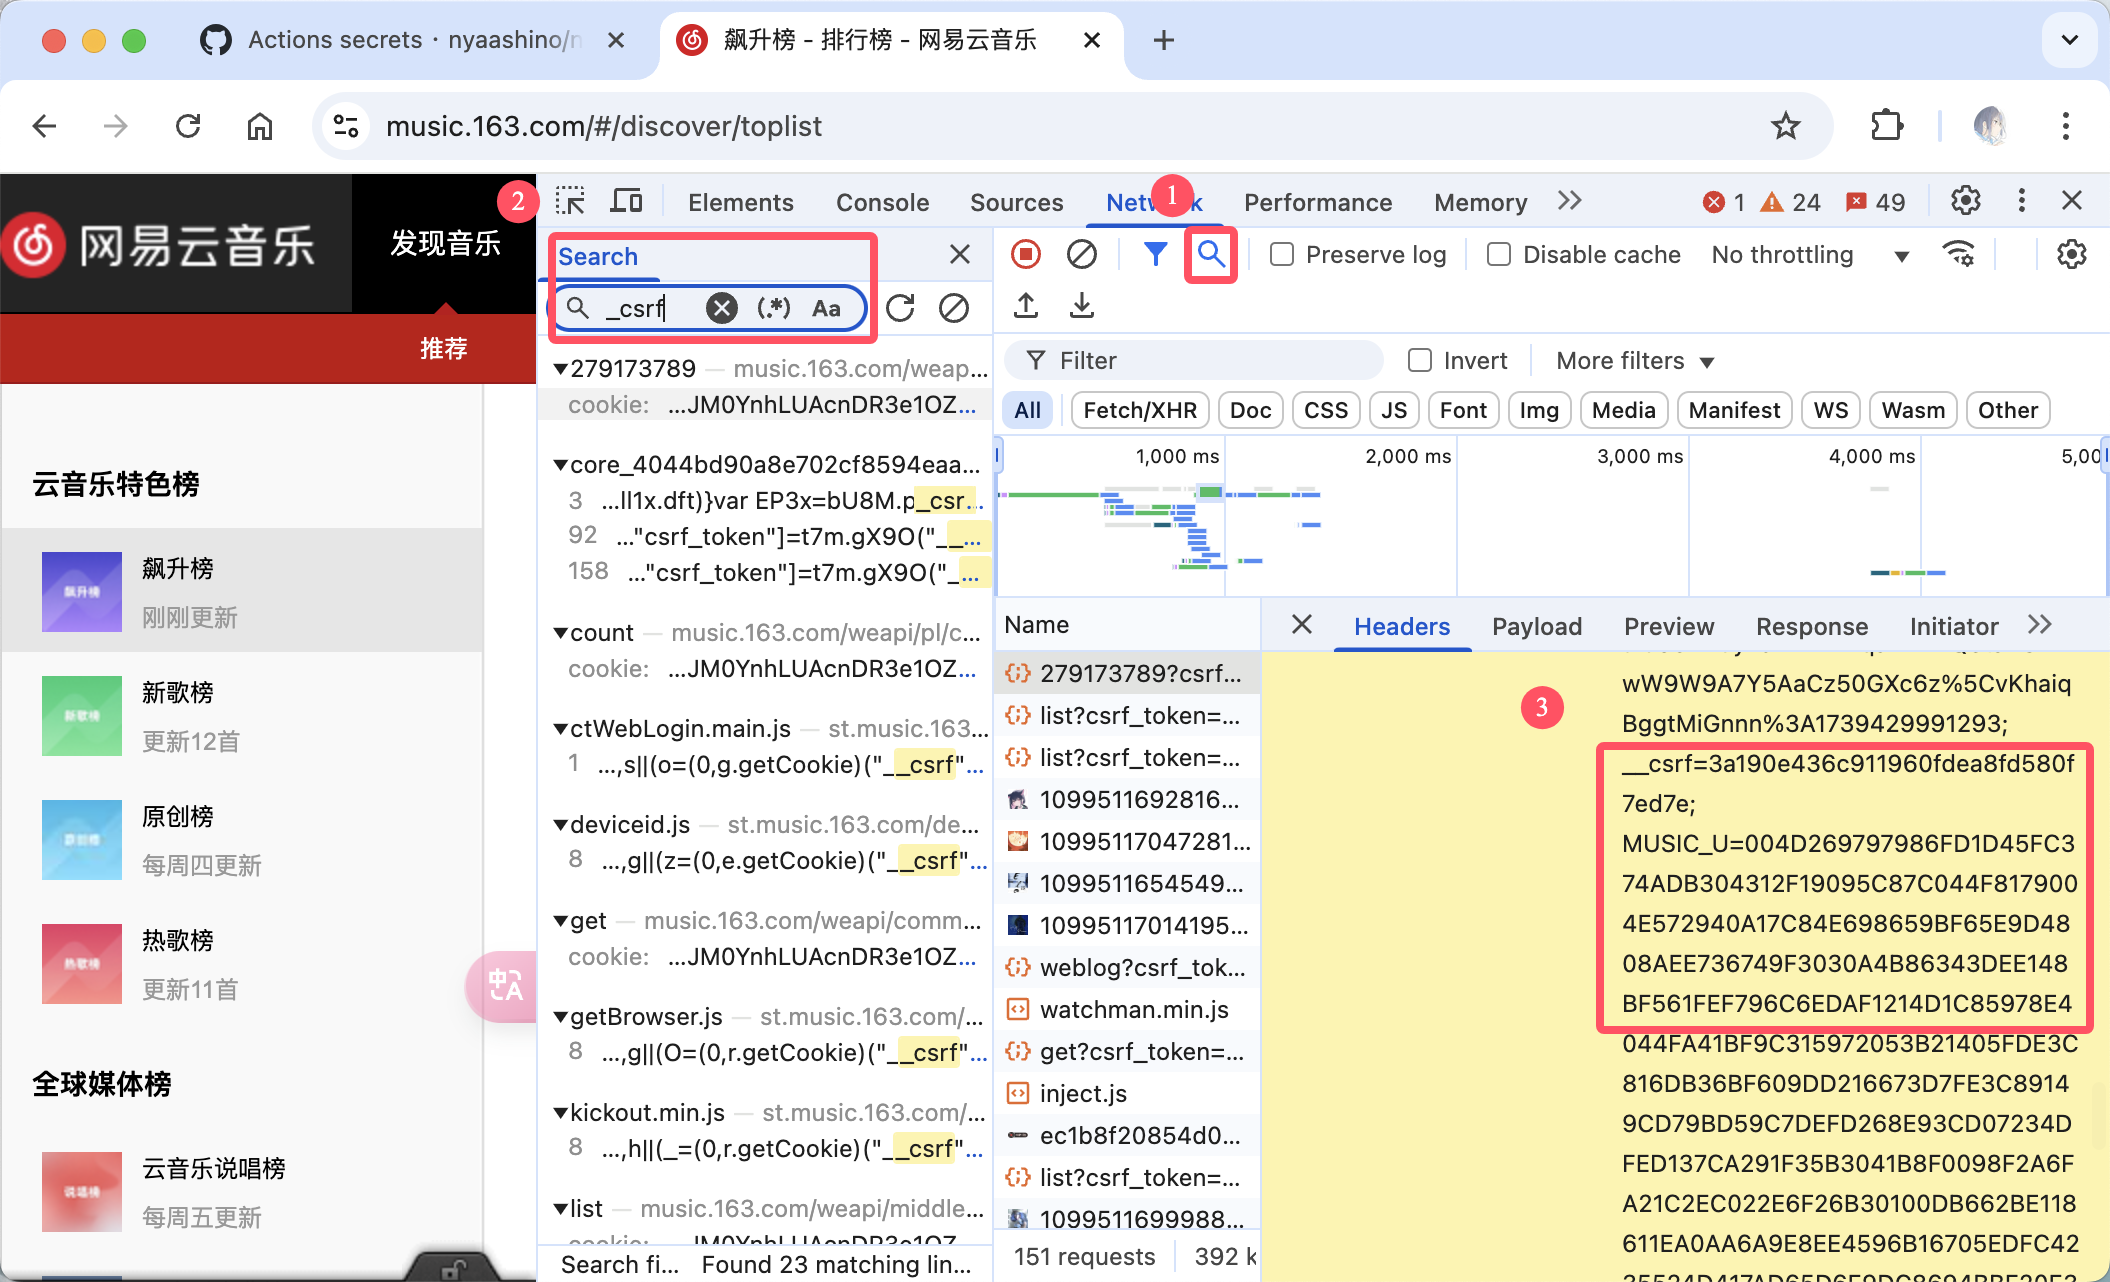Select the All filter chip
This screenshot has width=2110, height=1282.
(x=1027, y=410)
